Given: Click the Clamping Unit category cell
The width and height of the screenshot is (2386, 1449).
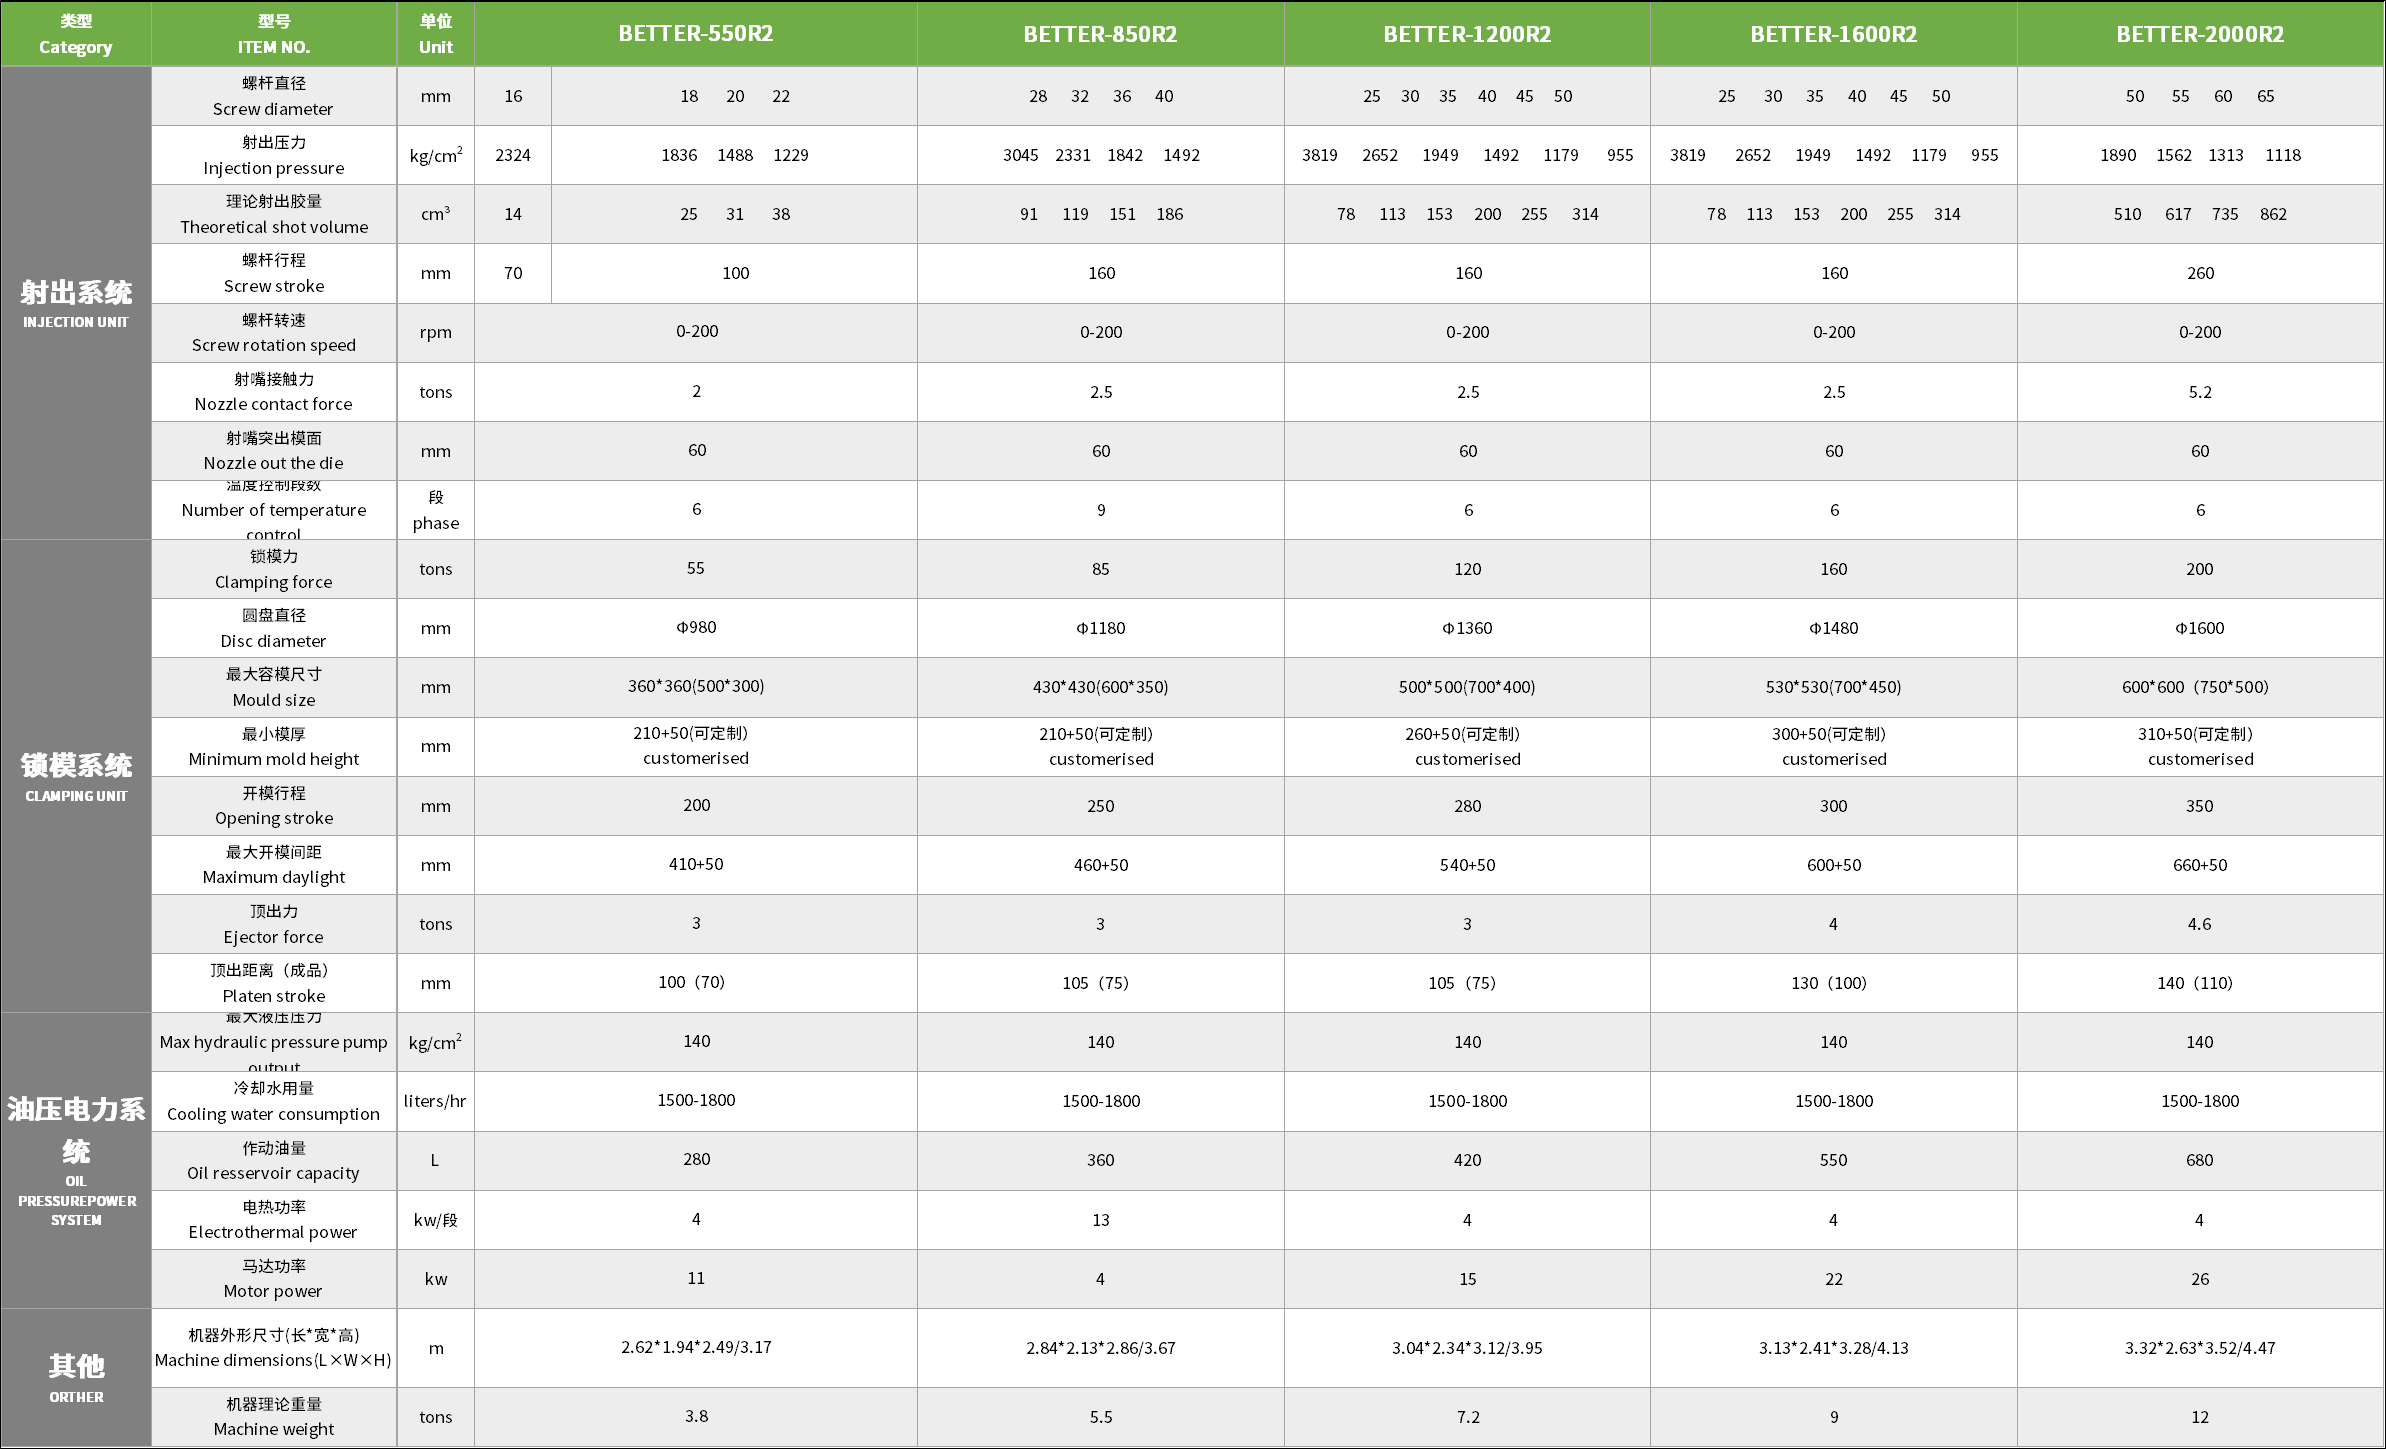Looking at the screenshot, I should [x=76, y=776].
